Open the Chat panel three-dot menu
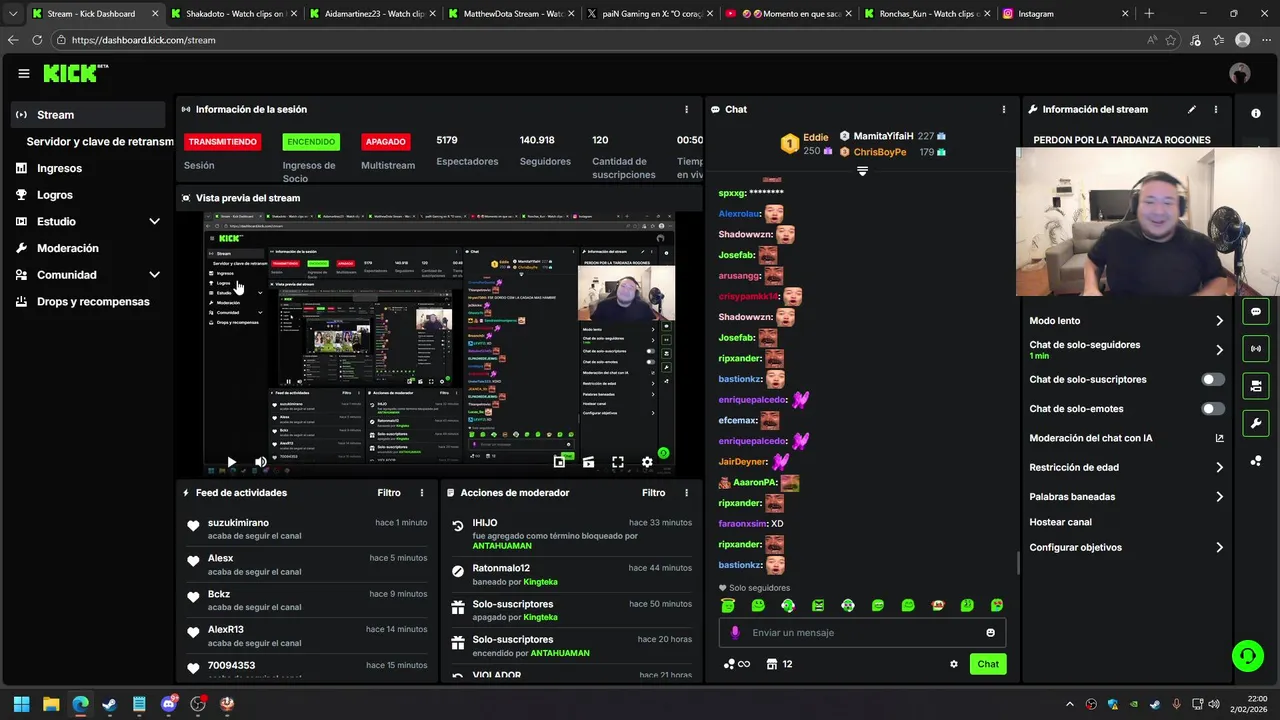Image resolution: width=1280 pixels, height=720 pixels. pyautogui.click(x=1004, y=109)
